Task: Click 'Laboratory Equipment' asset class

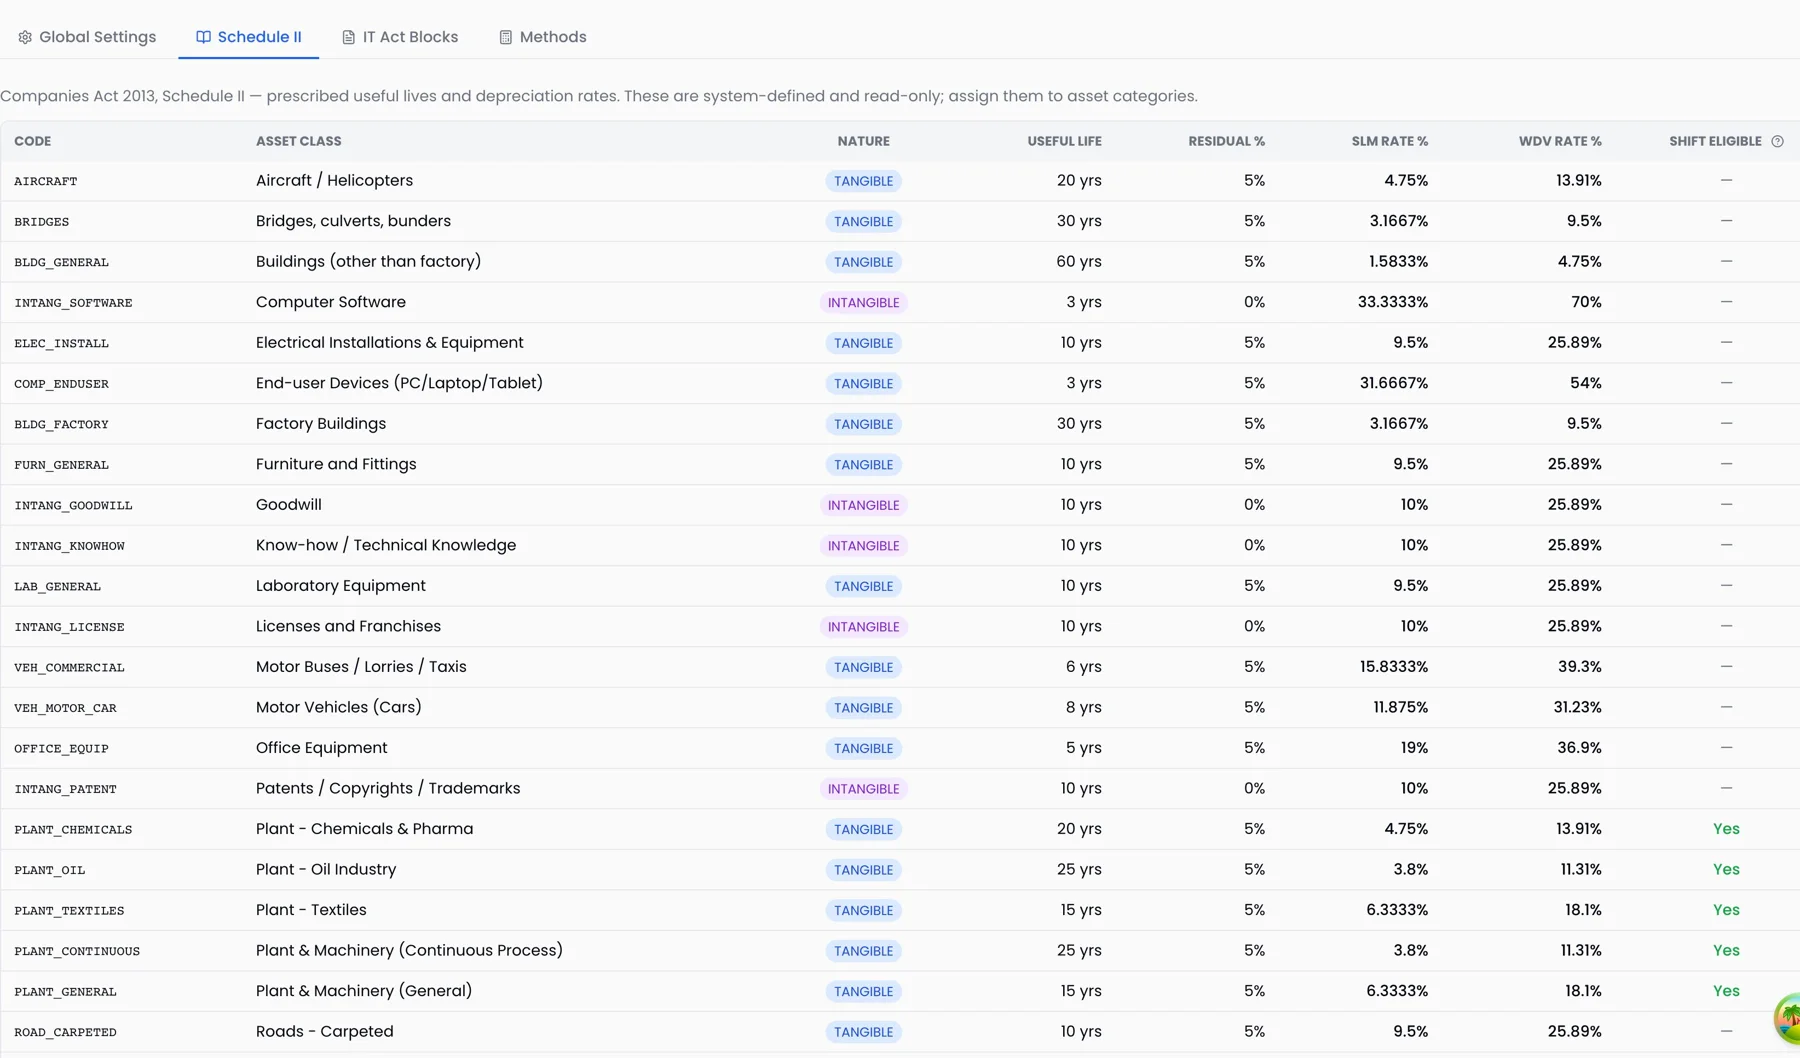Action: point(340,586)
